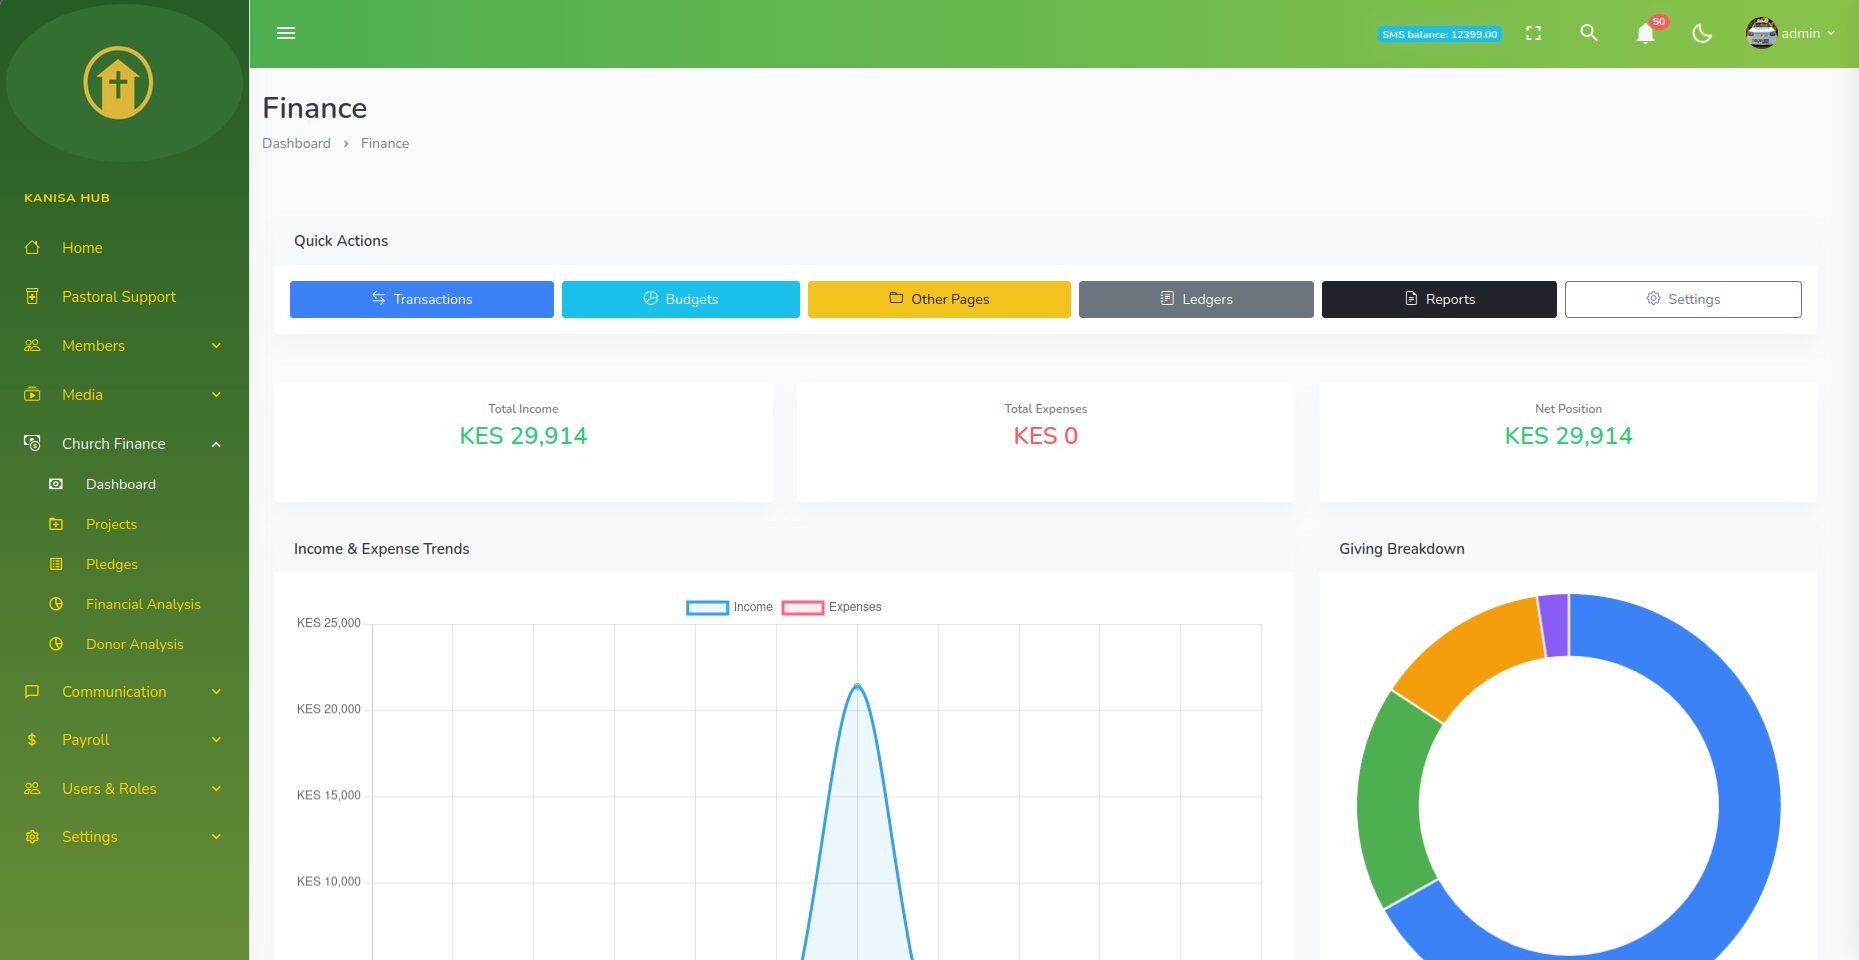Screen dimensions: 1859x960
Task: Click the Donor Analysis pie icon
Action: coord(56,644)
